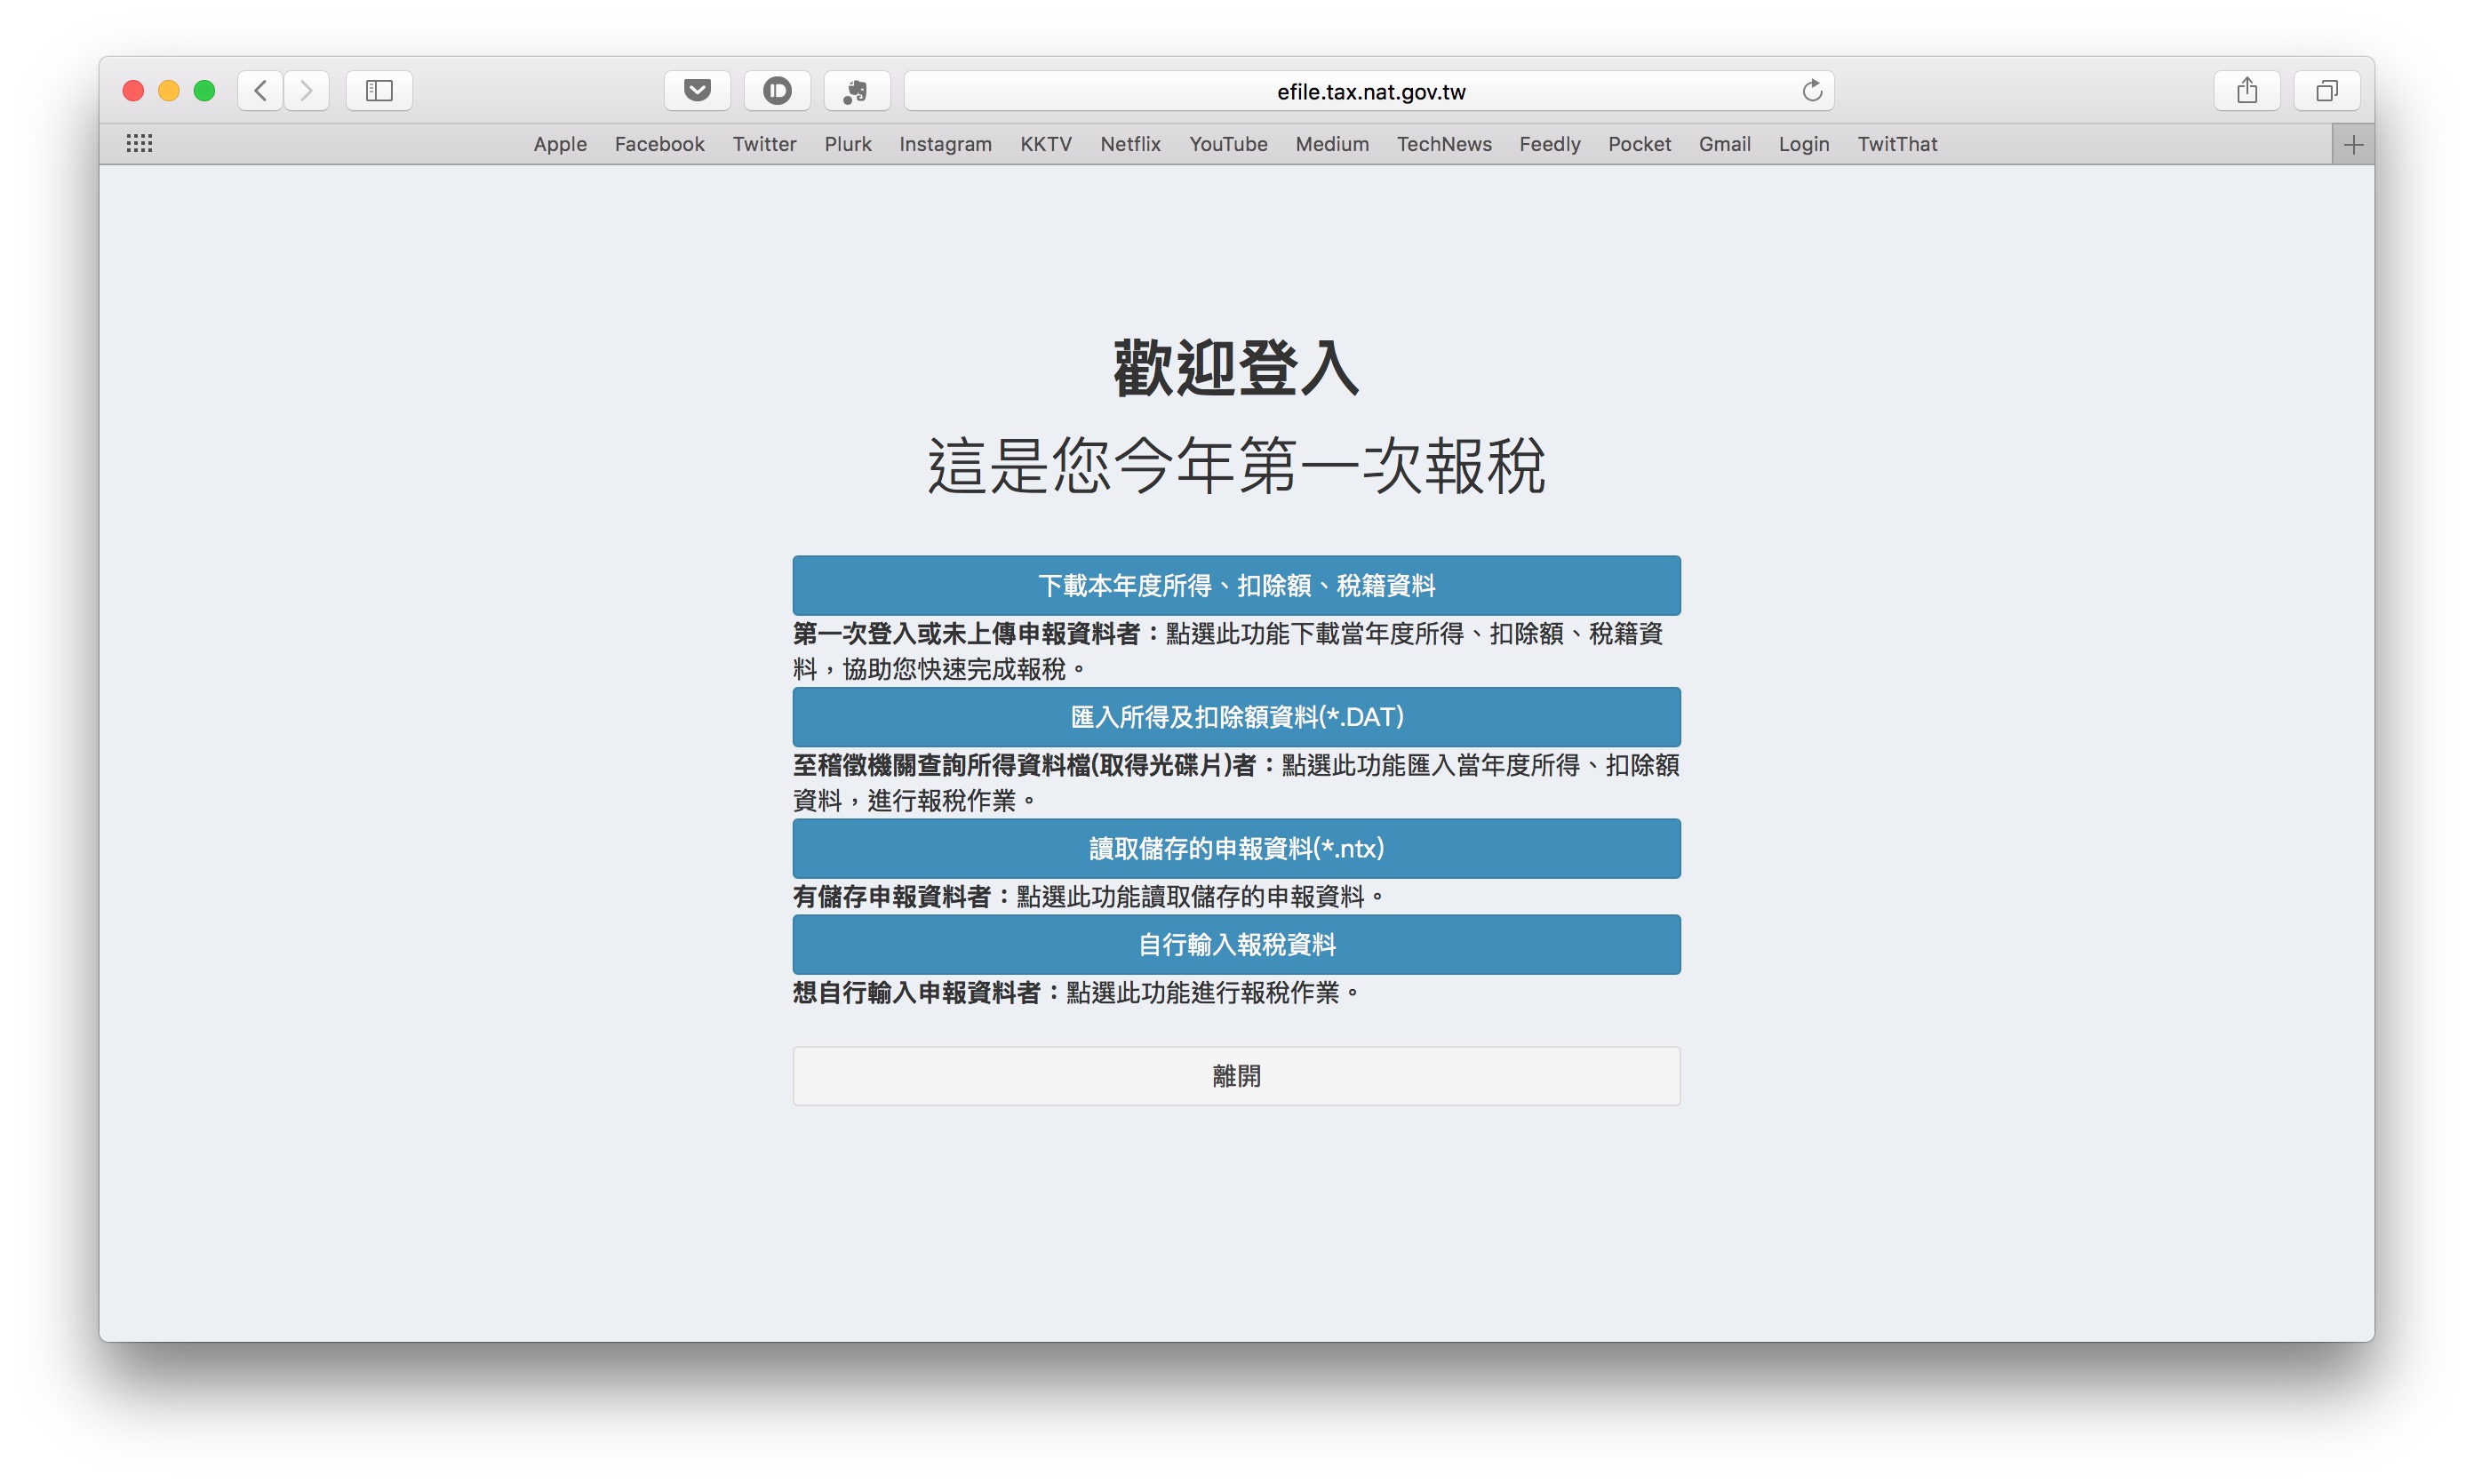Open the TechNews bookmark
Viewport: 2474px width, 1484px height.
(1444, 145)
